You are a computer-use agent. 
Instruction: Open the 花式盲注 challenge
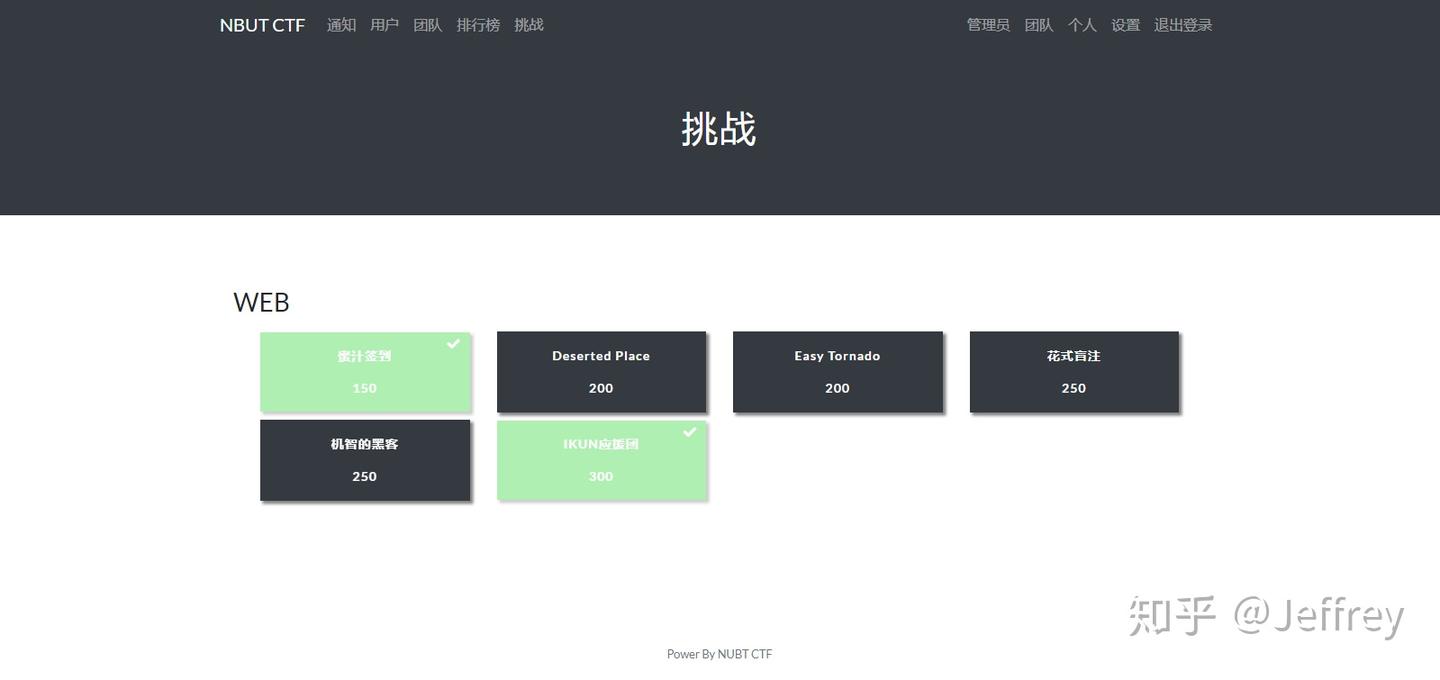click(1073, 371)
